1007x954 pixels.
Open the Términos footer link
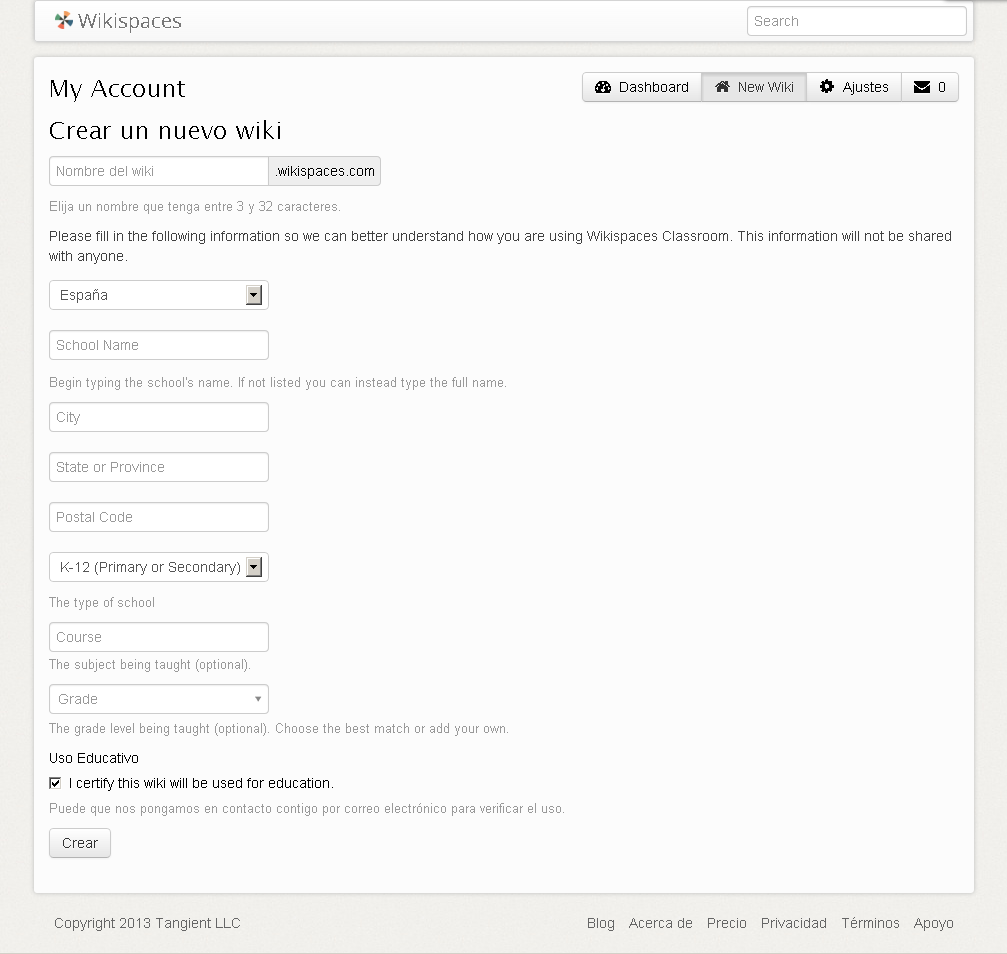(870, 923)
